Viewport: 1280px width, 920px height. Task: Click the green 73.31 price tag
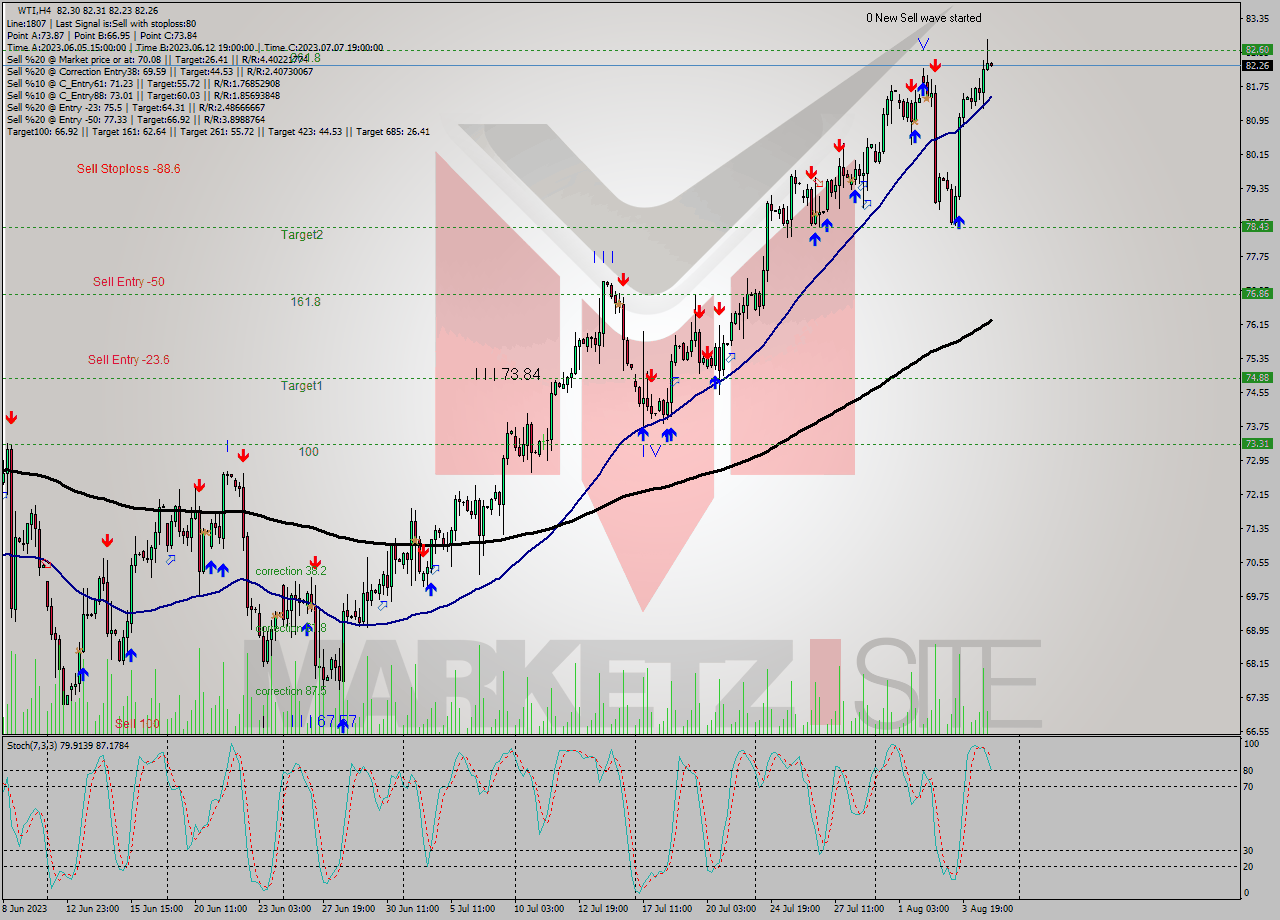1257,443
